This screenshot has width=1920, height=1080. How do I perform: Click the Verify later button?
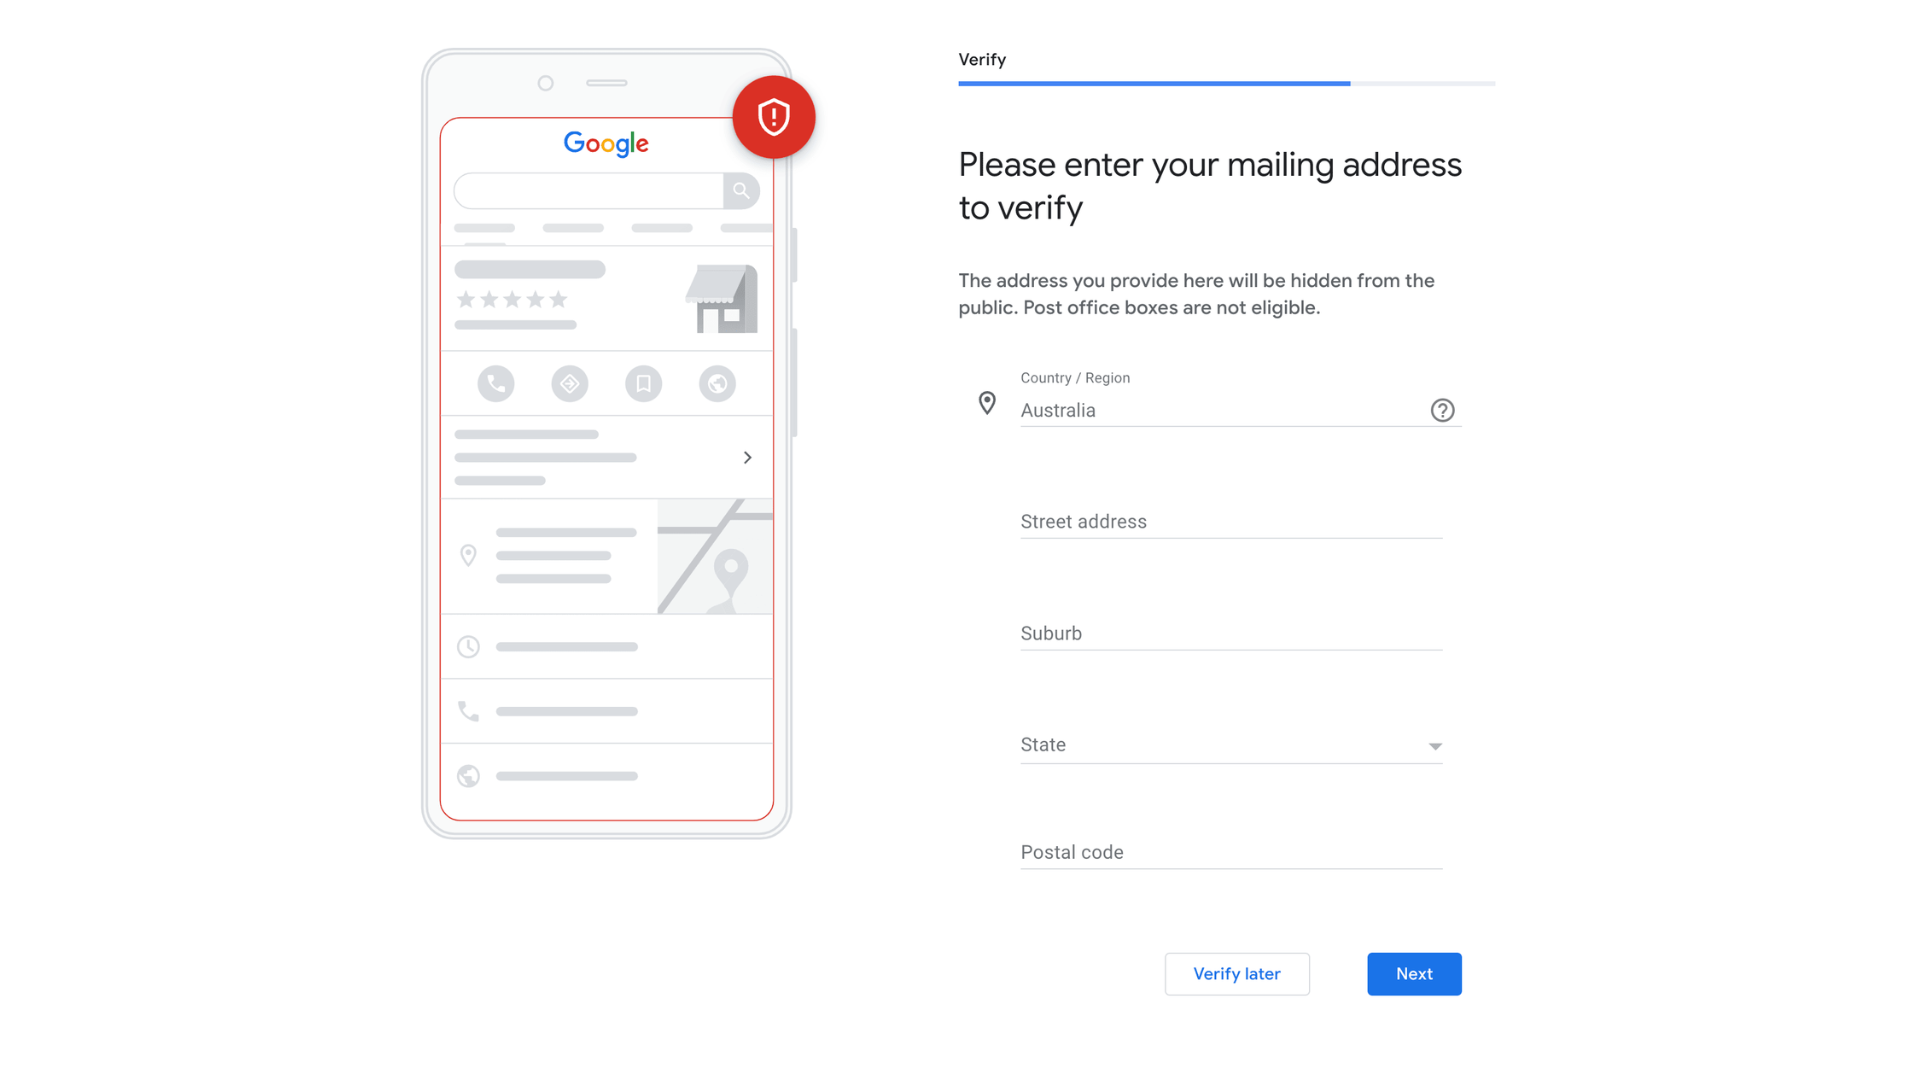point(1236,973)
